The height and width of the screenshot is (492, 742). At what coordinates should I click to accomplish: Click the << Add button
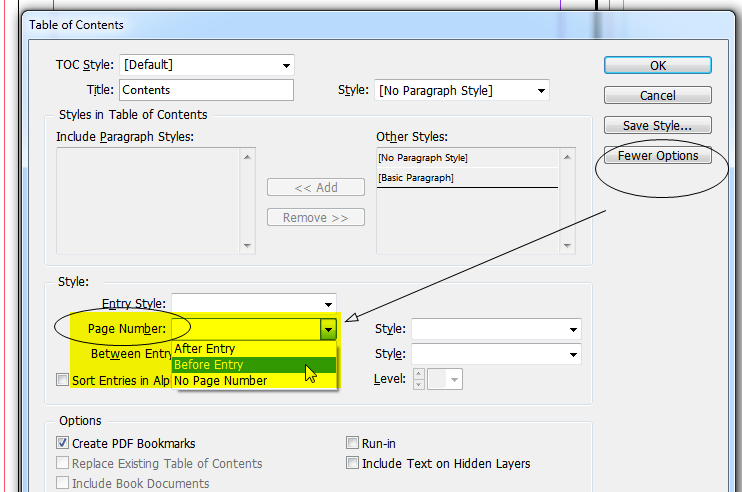316,187
